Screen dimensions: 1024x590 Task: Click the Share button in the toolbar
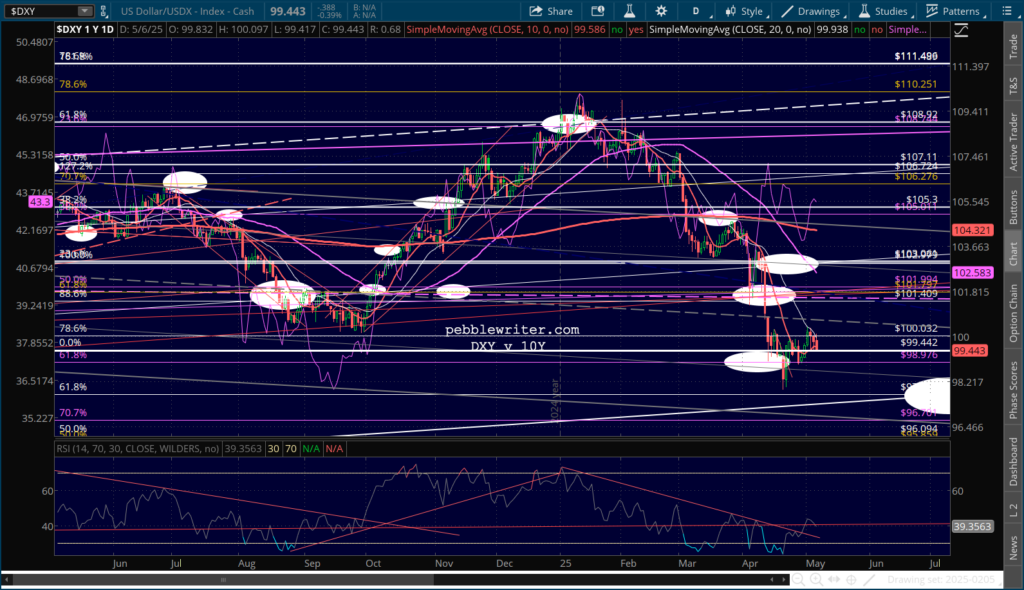click(x=551, y=11)
